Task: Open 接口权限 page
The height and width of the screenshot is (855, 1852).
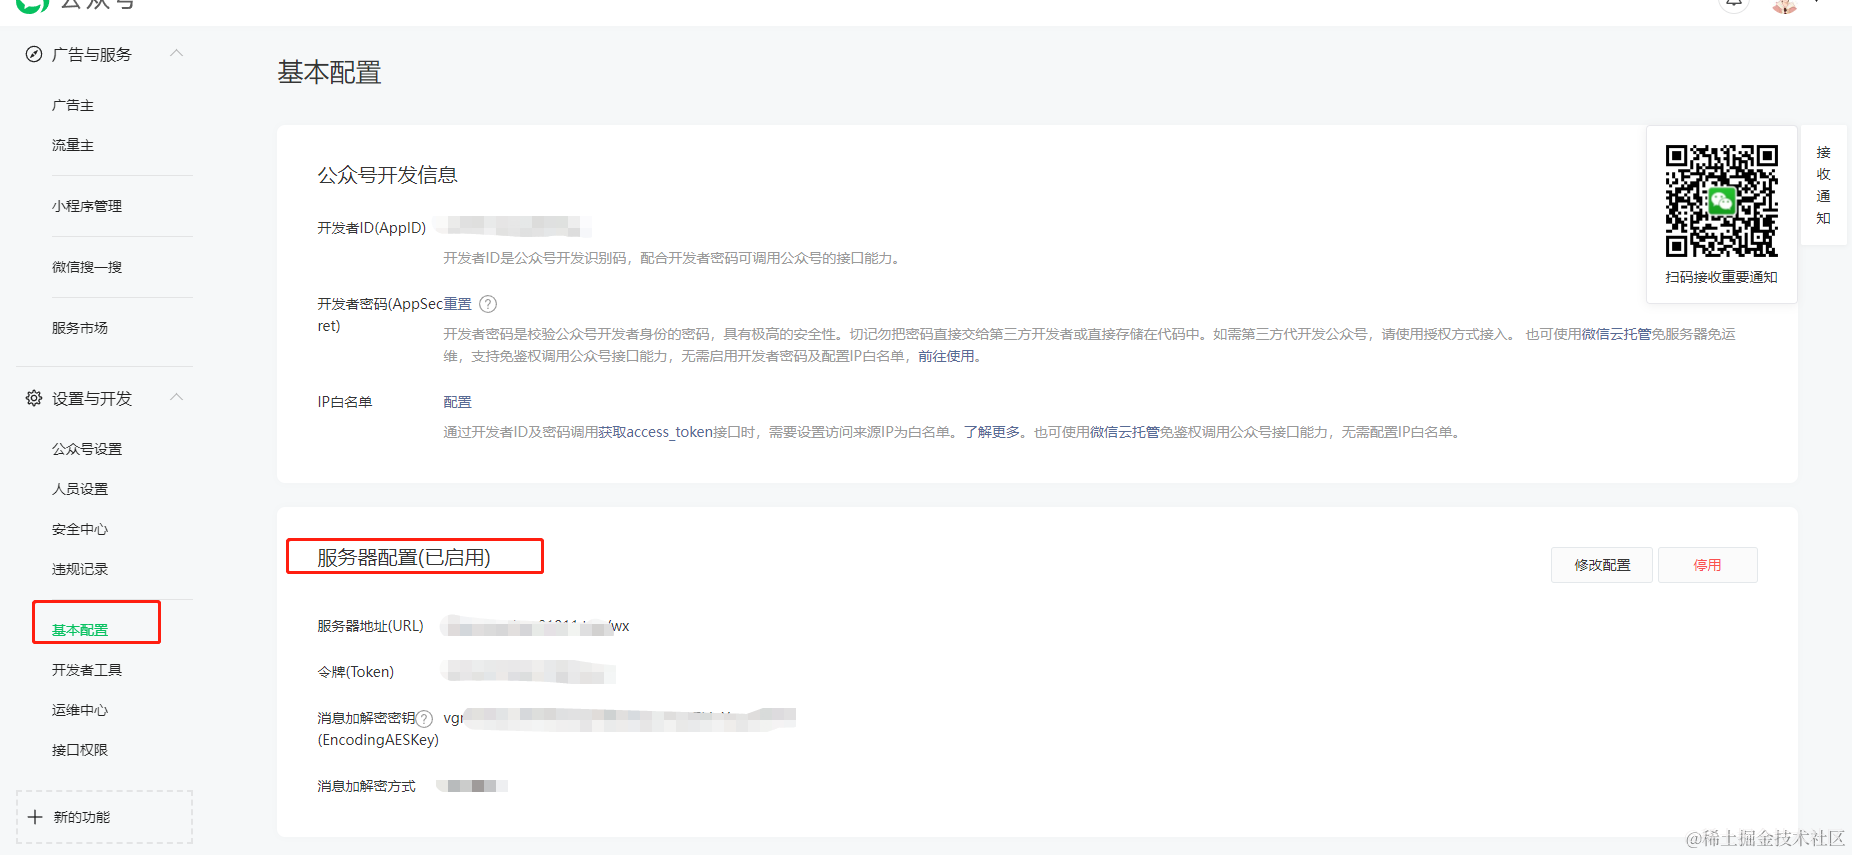Action: click(80, 750)
